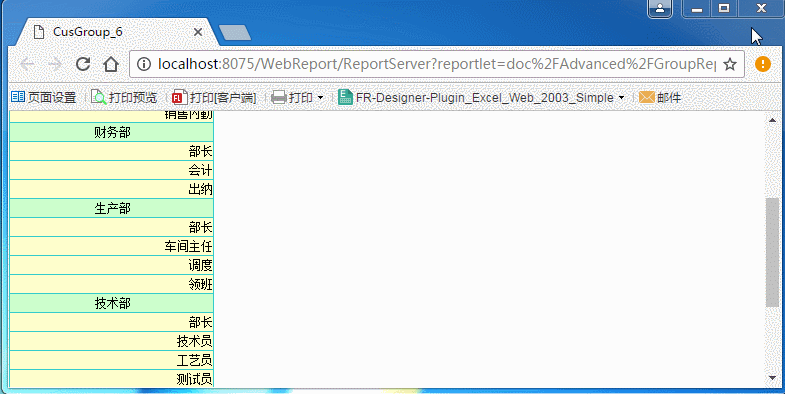
Task: Open the orange alert menu icon
Action: click(x=762, y=64)
